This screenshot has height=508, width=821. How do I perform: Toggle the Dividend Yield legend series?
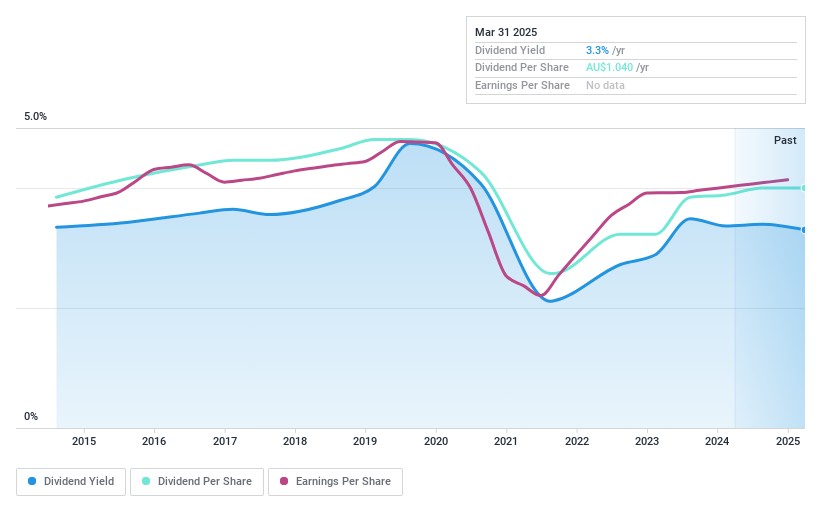71,481
